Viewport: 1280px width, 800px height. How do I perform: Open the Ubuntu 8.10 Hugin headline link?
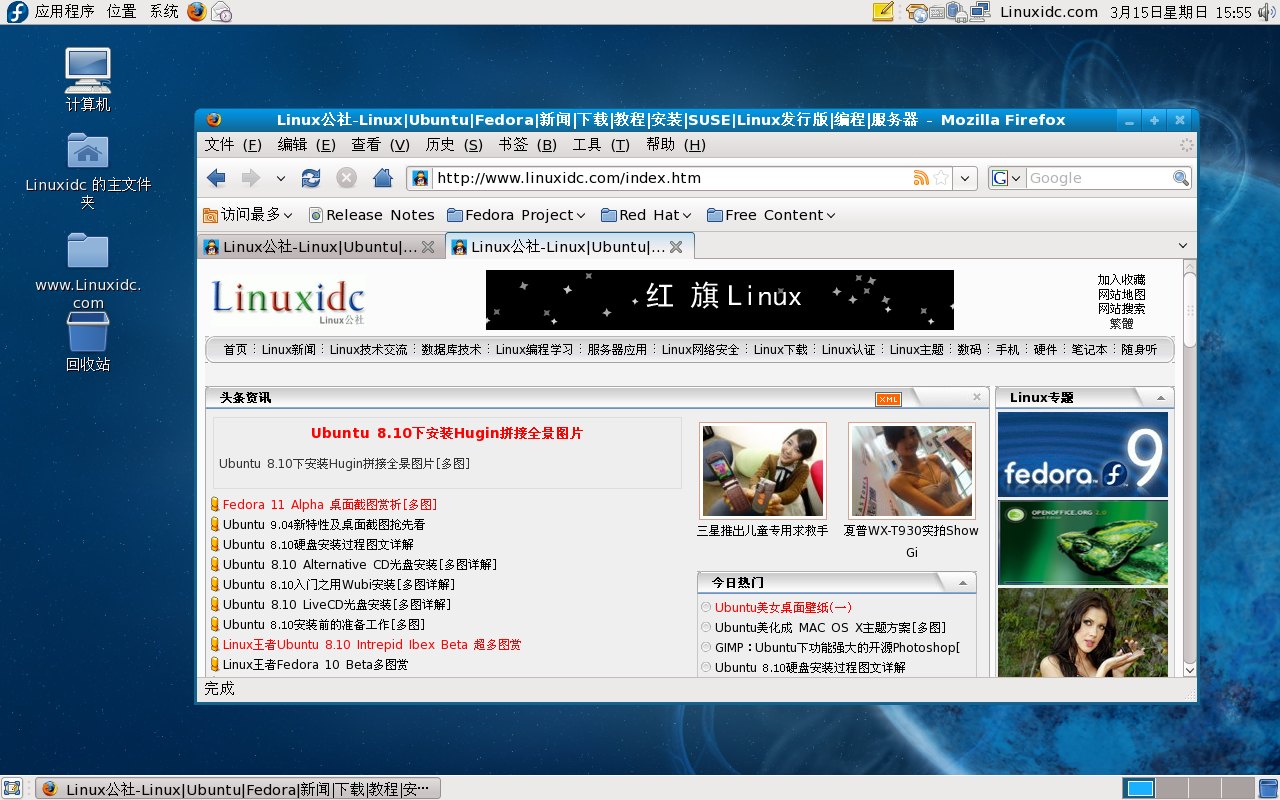[x=447, y=433]
